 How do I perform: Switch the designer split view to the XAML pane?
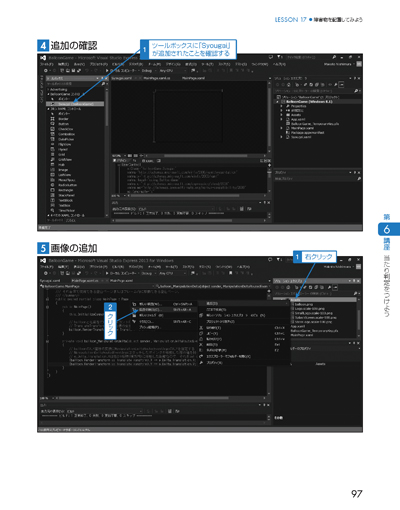[x=148, y=161]
